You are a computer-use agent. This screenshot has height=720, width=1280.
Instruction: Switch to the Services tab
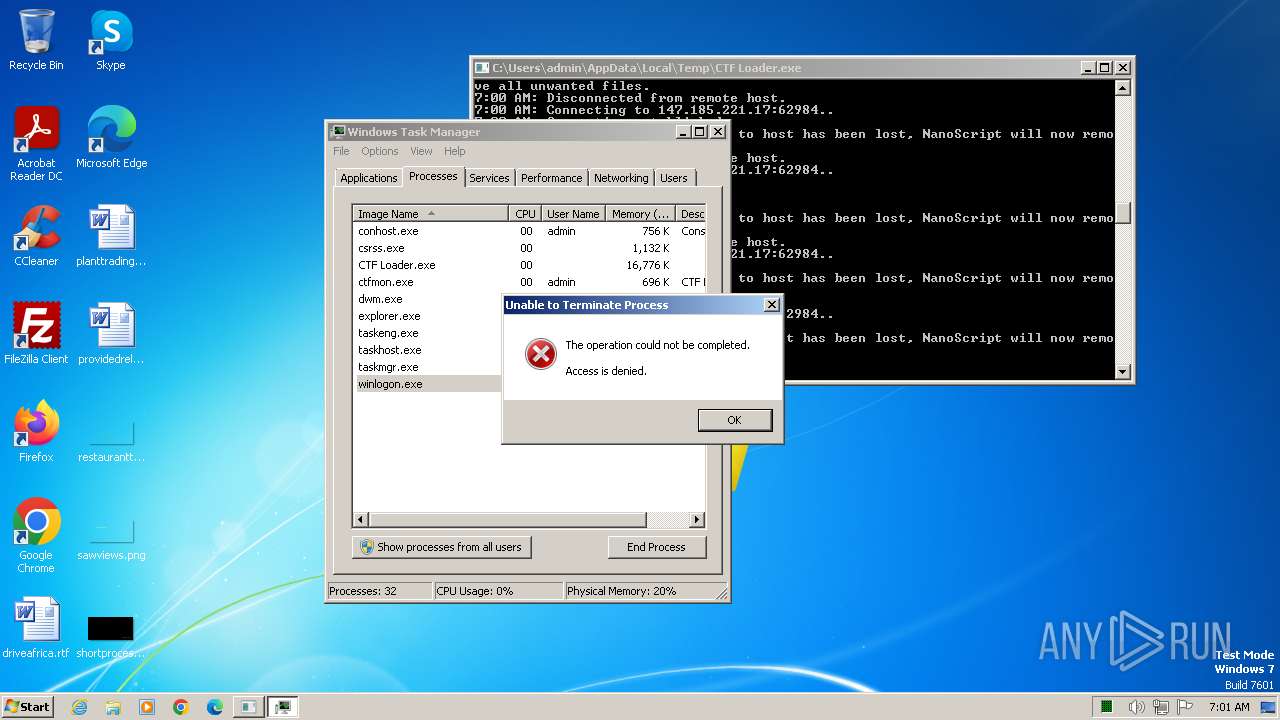[x=489, y=178]
